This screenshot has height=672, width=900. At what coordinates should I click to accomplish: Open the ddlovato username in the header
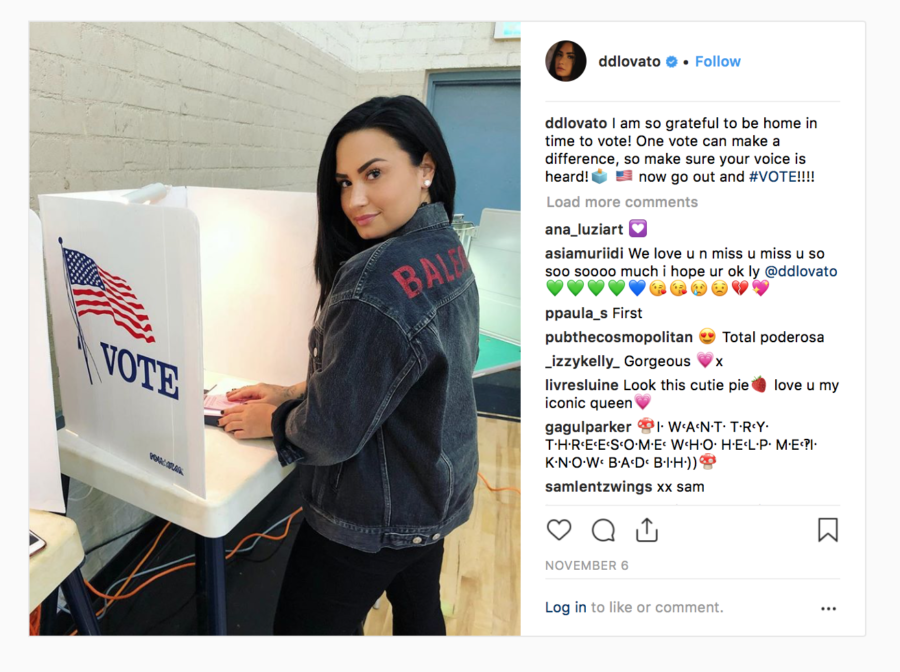pyautogui.click(x=629, y=61)
